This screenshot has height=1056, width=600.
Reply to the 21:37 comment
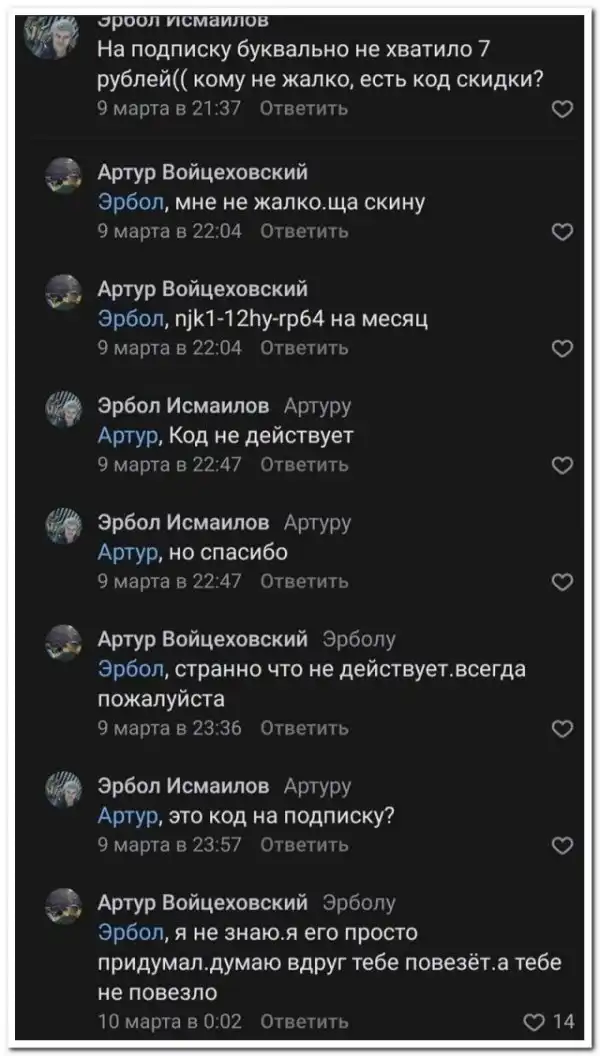click(x=304, y=109)
